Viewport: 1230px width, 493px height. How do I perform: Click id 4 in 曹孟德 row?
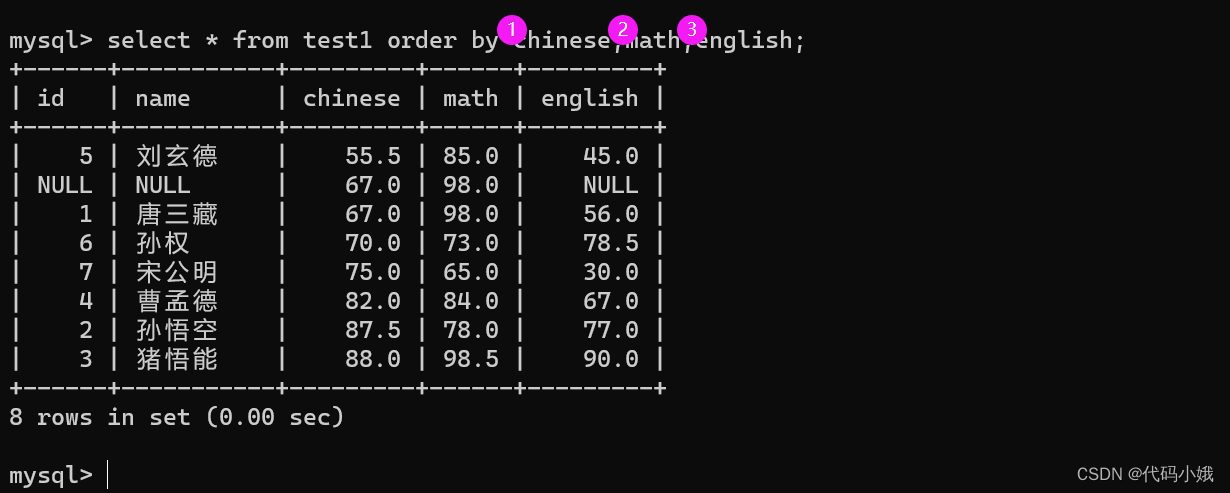[x=86, y=301]
